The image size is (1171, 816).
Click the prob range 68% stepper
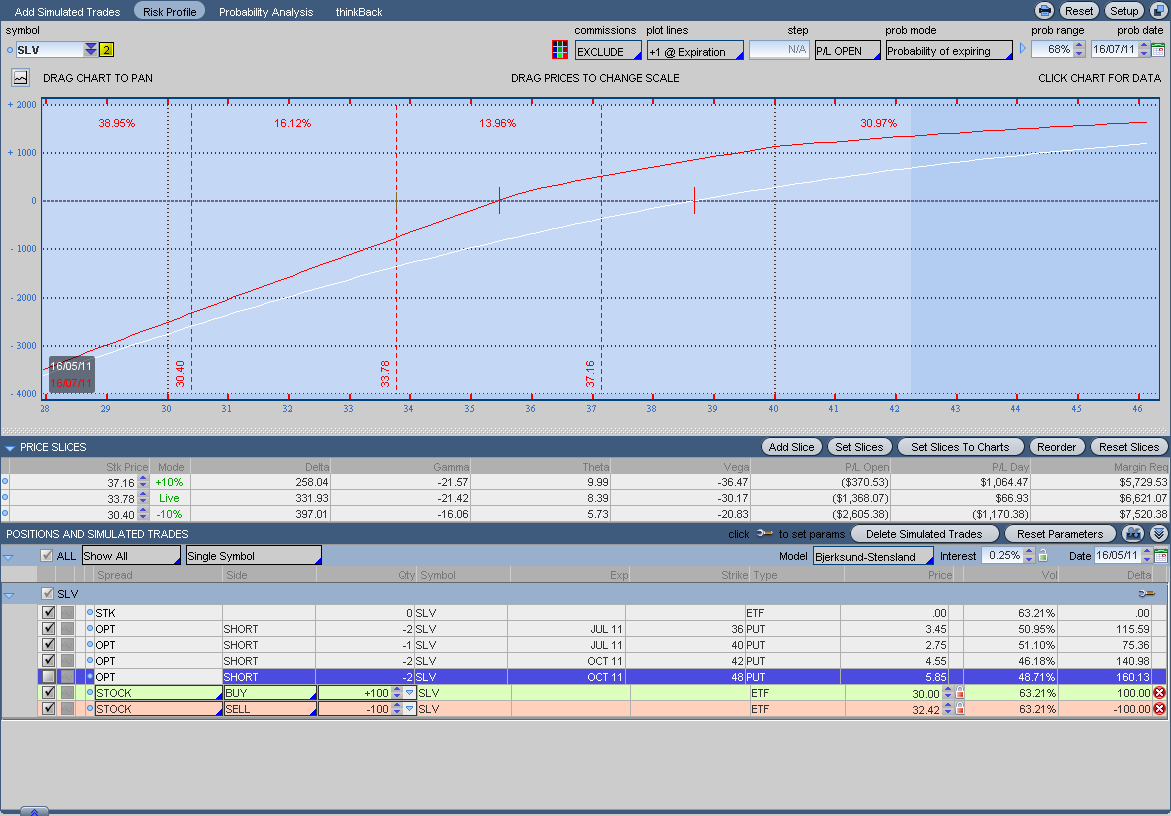[x=1078, y=49]
